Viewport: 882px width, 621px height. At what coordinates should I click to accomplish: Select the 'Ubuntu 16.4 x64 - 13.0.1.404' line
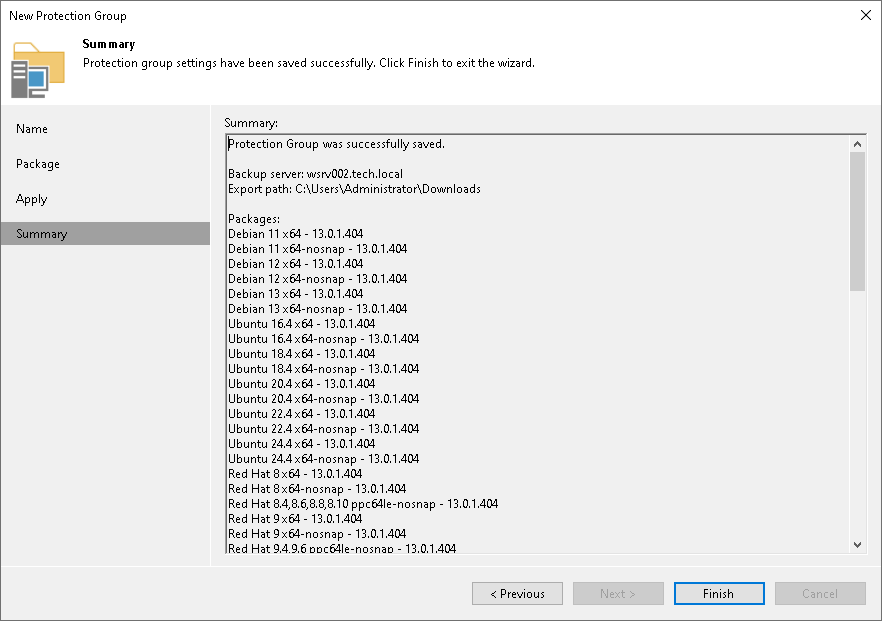point(302,324)
